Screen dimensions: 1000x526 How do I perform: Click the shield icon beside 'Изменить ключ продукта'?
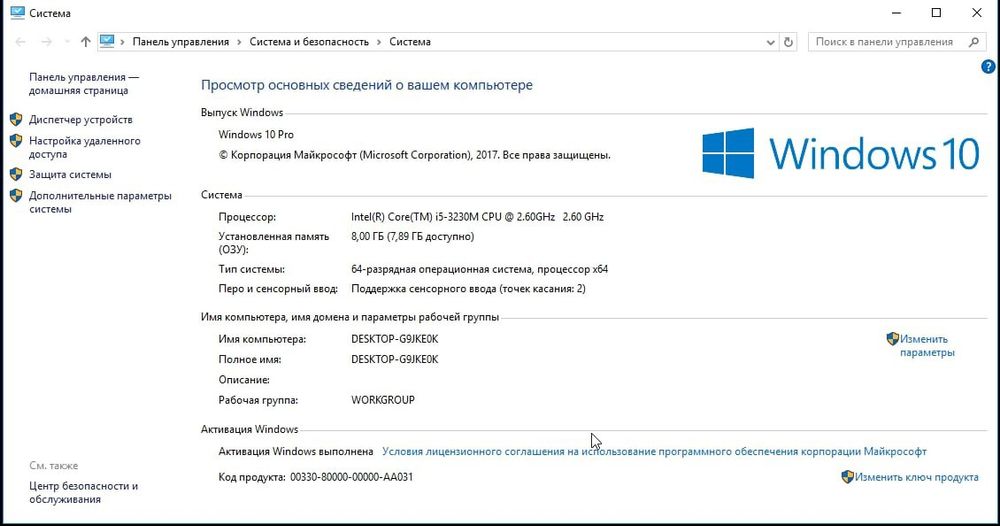pos(848,476)
